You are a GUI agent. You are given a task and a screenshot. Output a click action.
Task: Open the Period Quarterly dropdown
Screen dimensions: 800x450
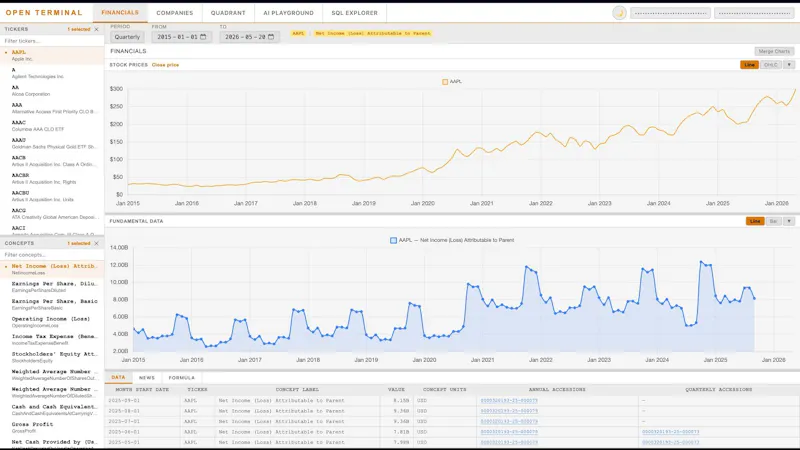tap(127, 37)
